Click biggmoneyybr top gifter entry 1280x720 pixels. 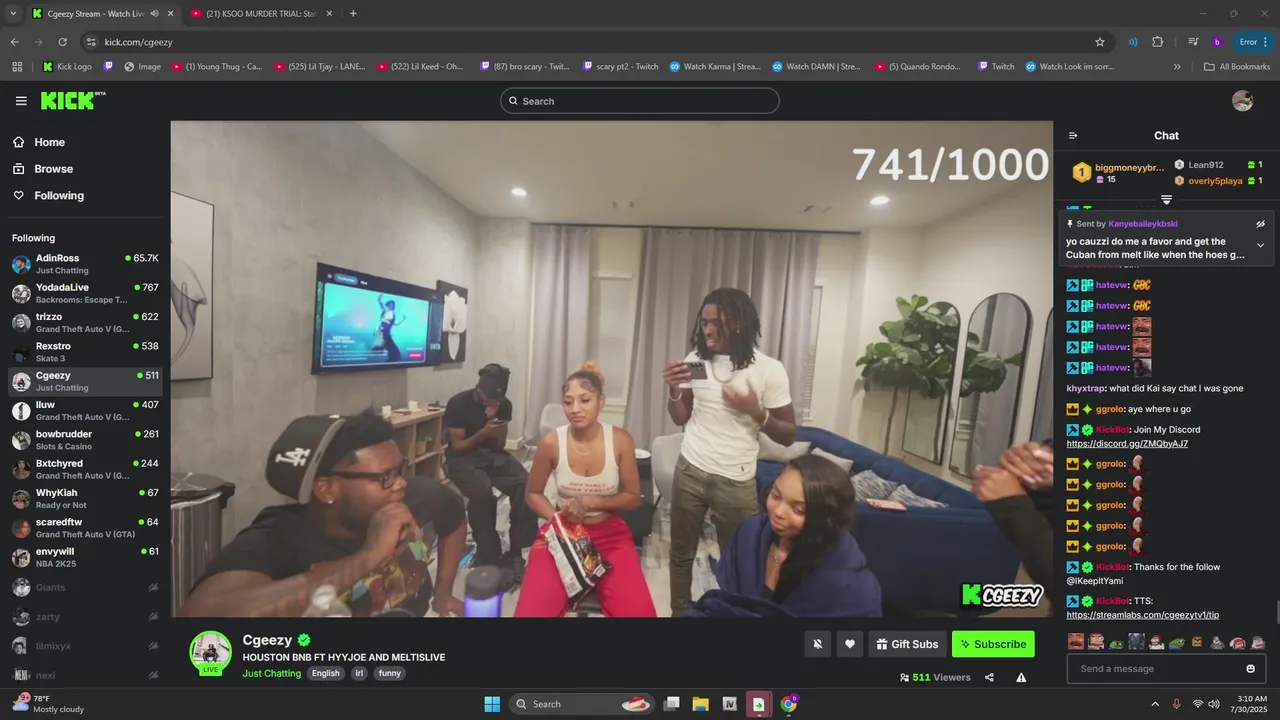[1119, 173]
